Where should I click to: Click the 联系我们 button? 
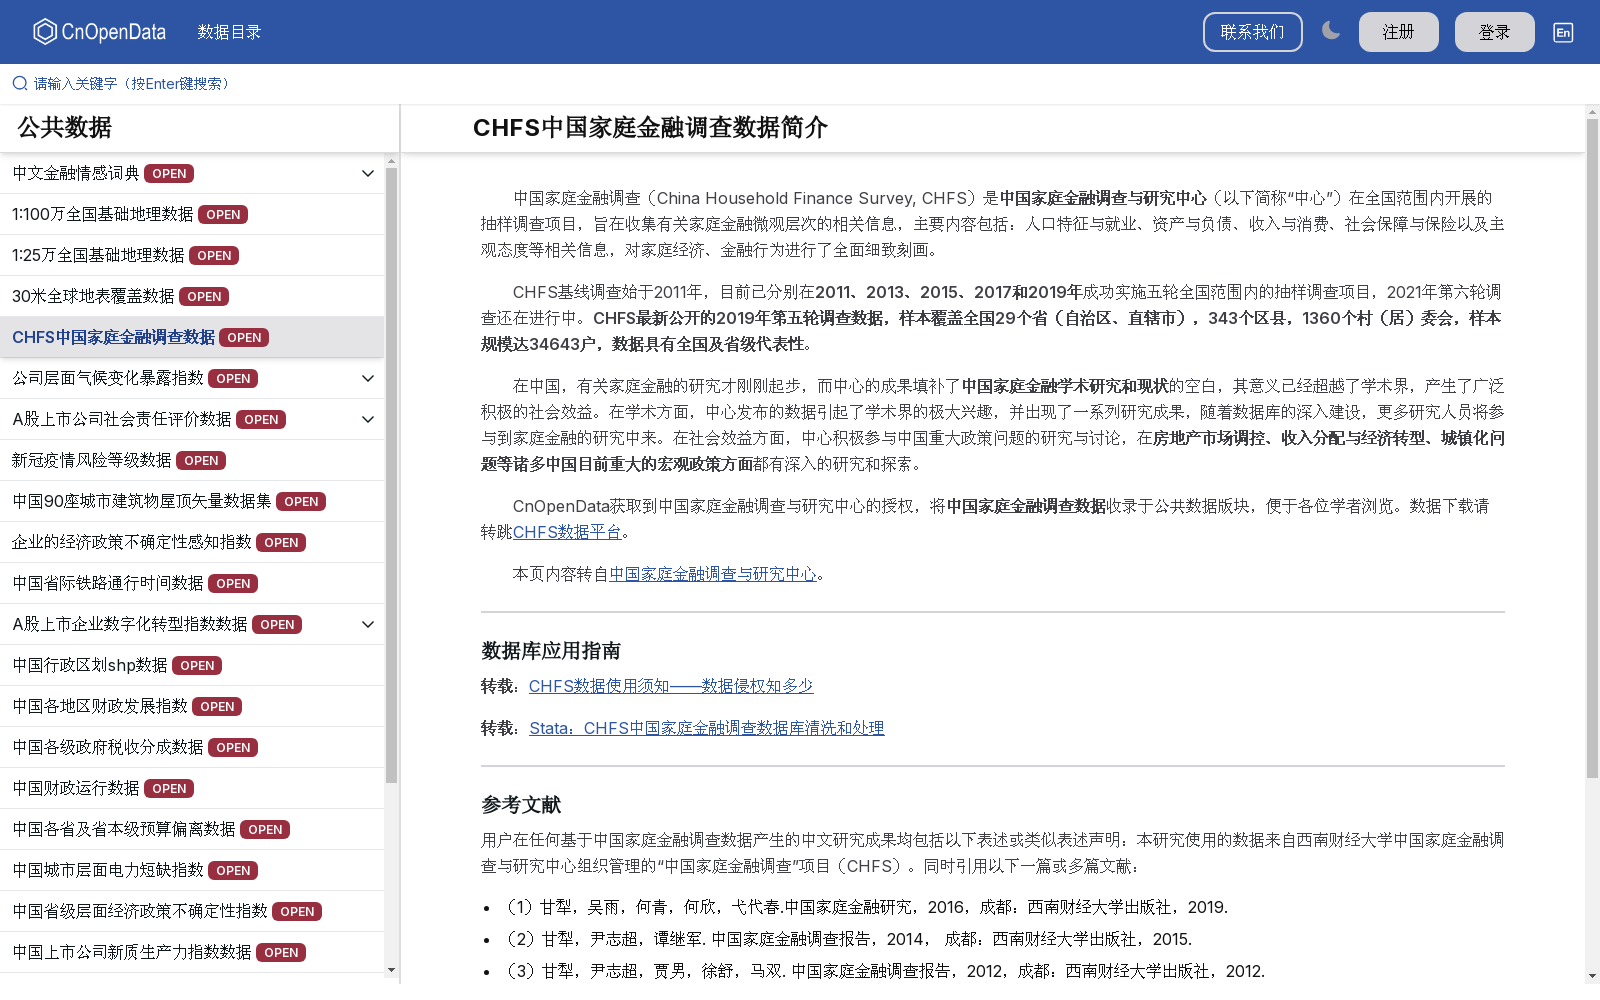(1252, 32)
